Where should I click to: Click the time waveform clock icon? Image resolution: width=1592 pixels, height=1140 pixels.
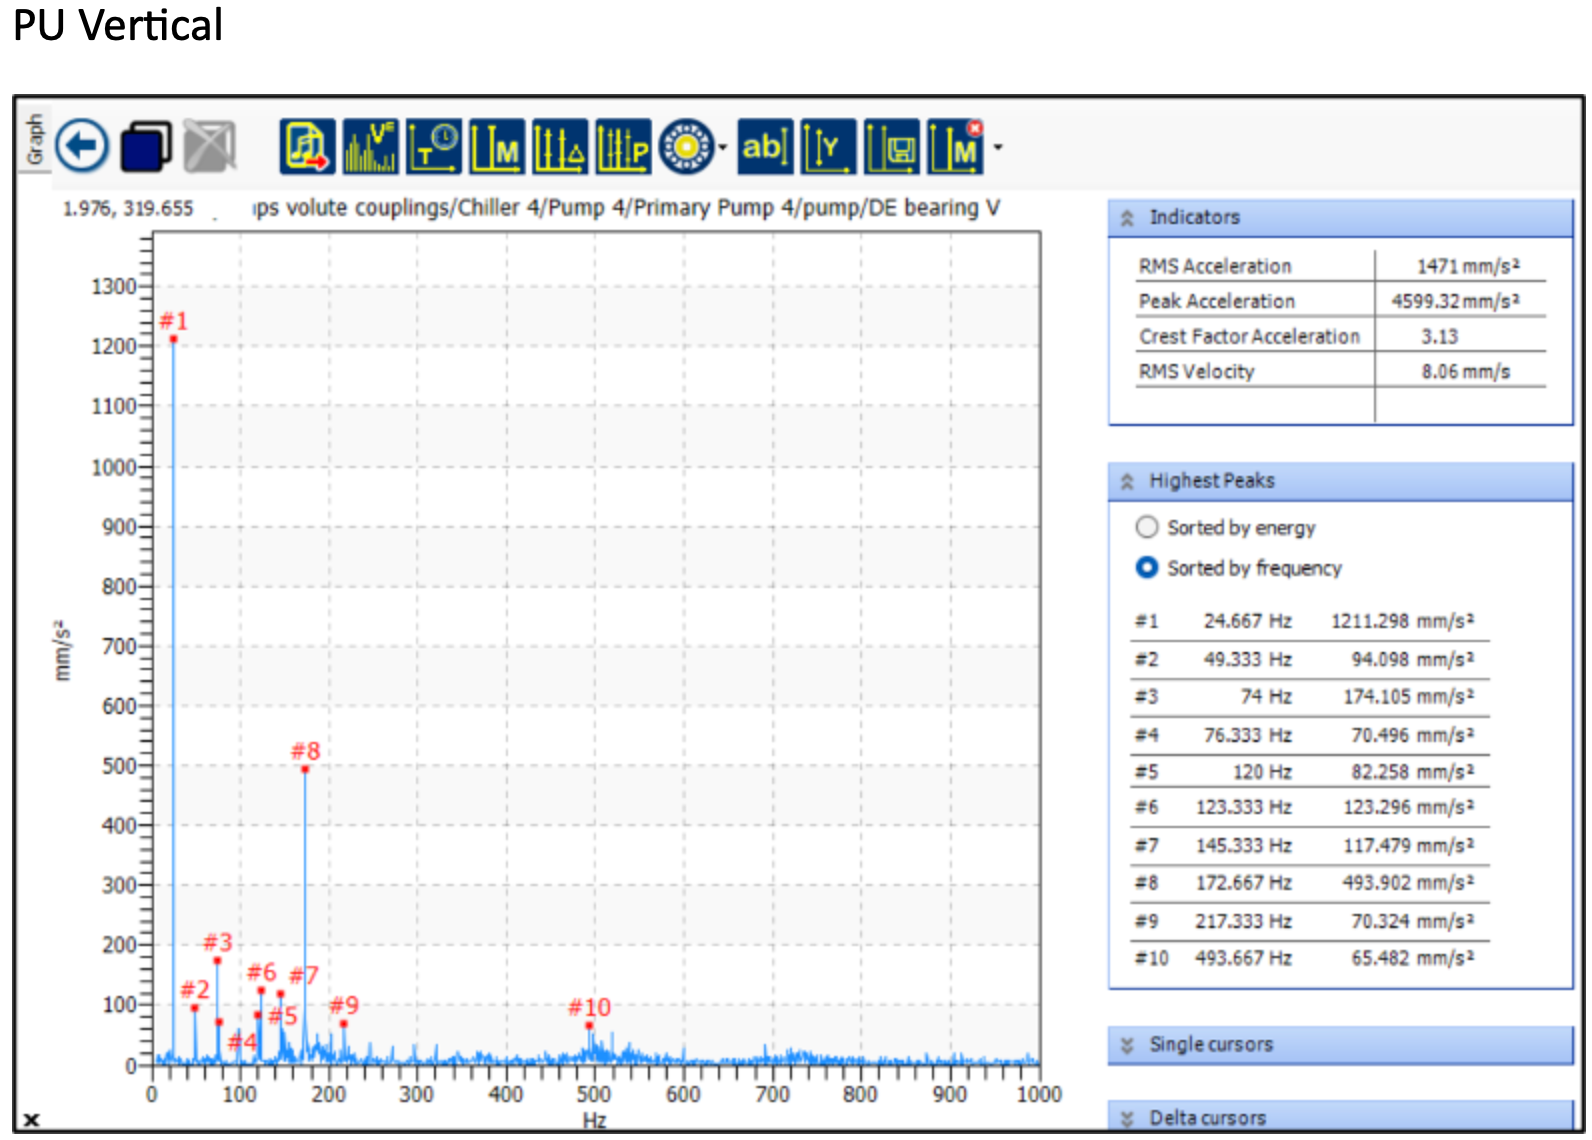click(x=434, y=147)
